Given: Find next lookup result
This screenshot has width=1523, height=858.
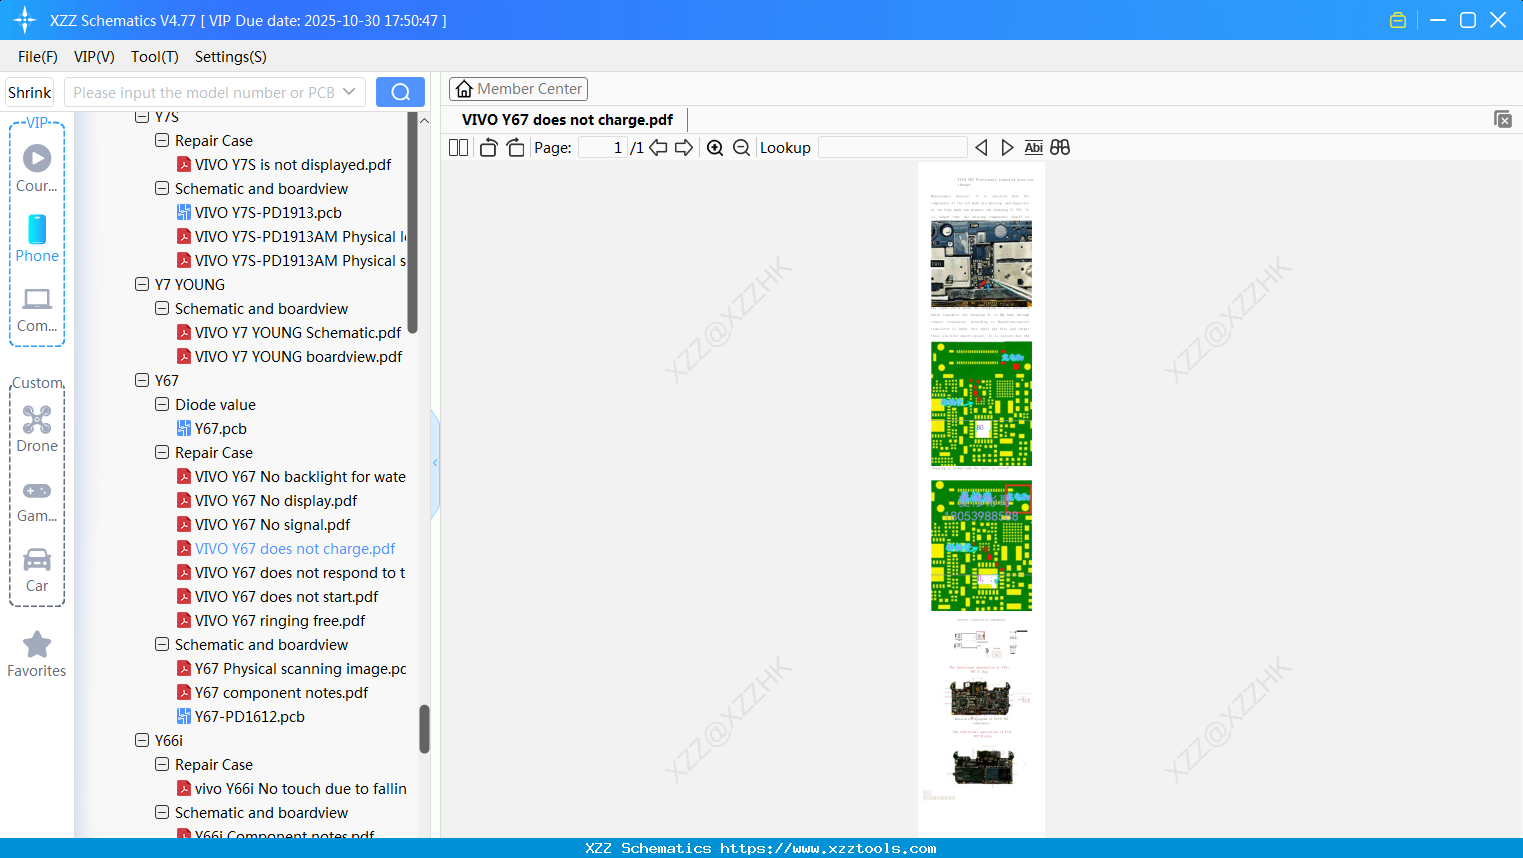Looking at the screenshot, I should (1007, 147).
